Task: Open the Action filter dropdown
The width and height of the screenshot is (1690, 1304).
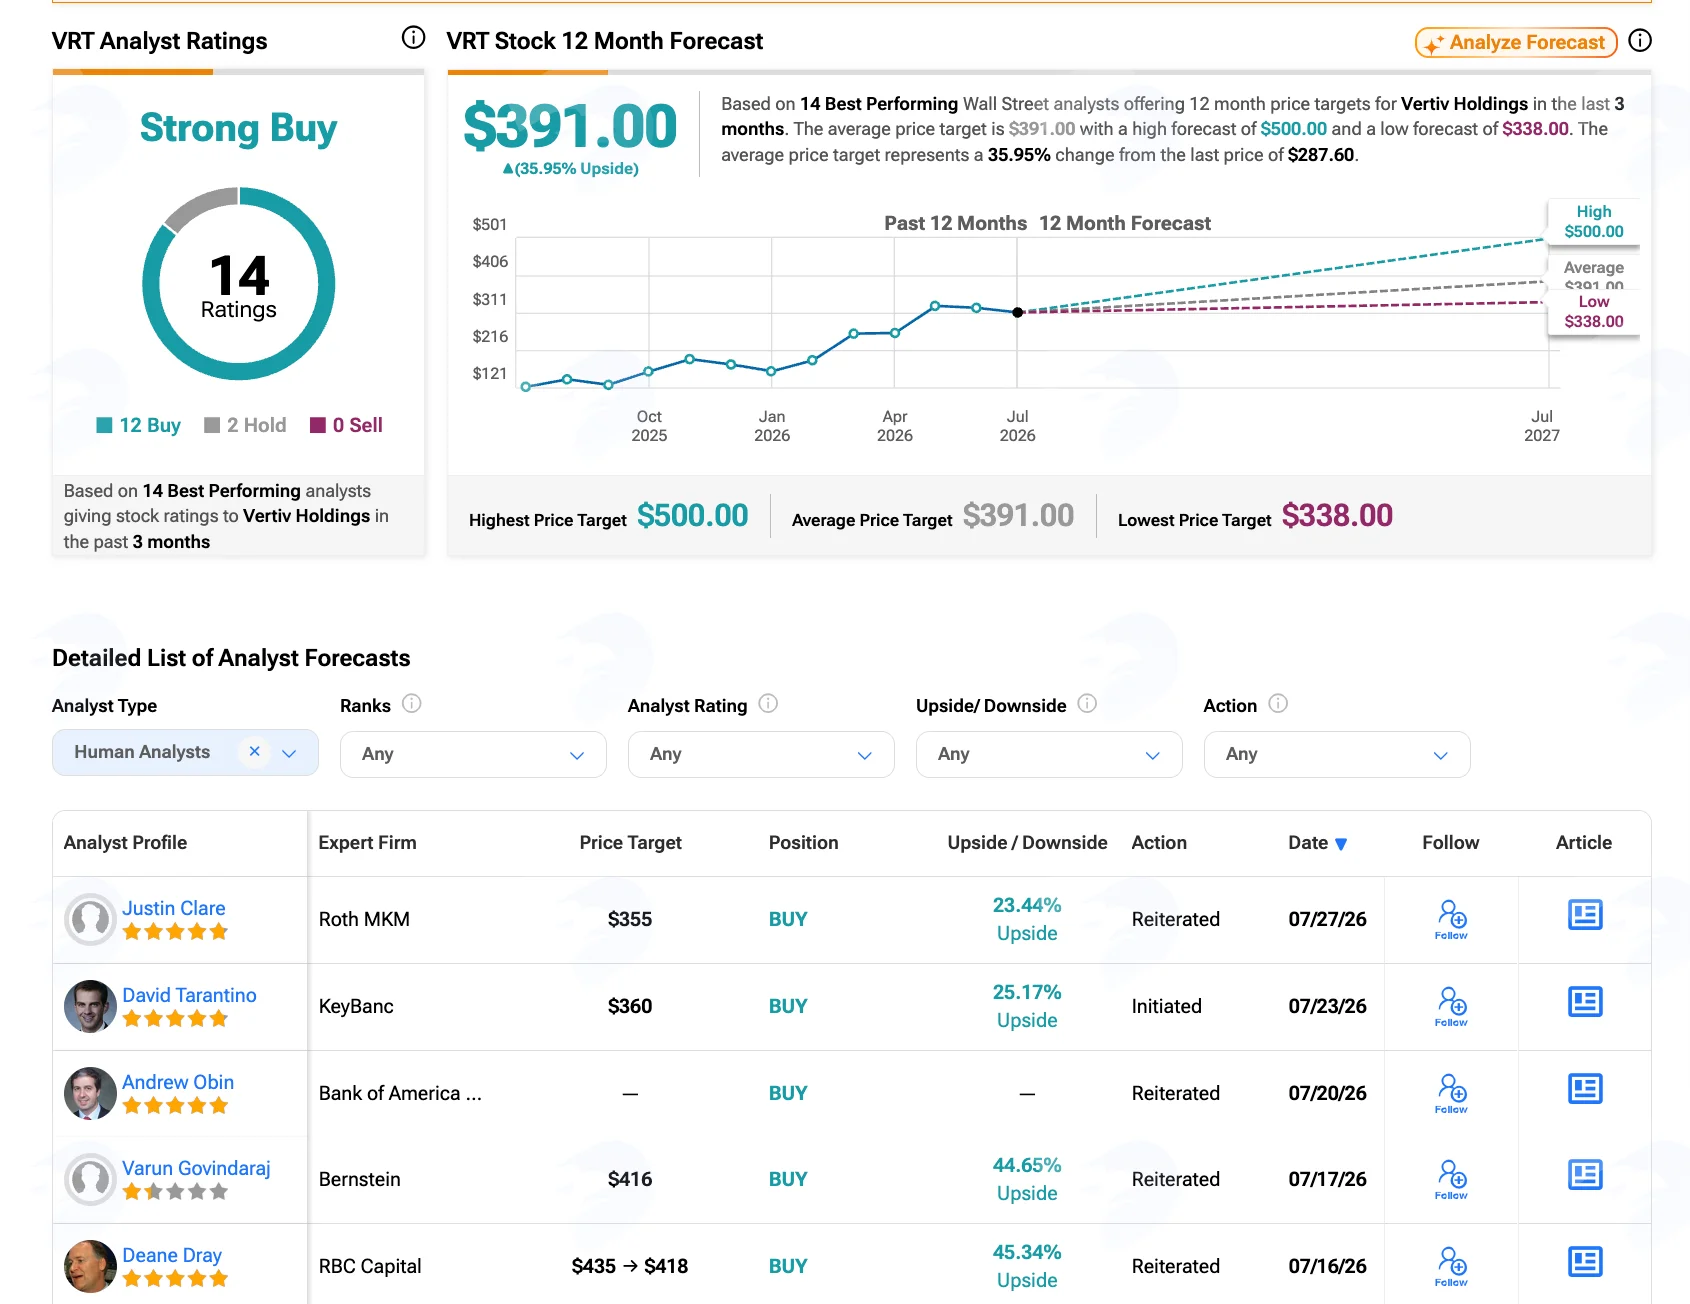Action: coord(1337,754)
